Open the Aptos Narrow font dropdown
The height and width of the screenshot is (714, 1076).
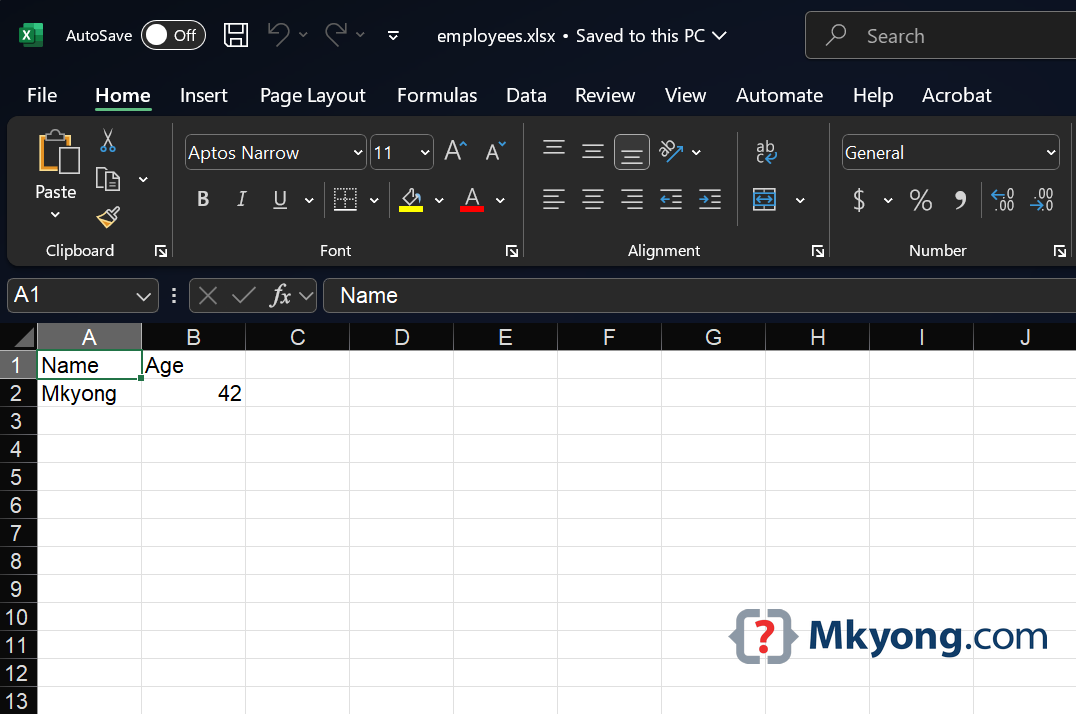(358, 153)
